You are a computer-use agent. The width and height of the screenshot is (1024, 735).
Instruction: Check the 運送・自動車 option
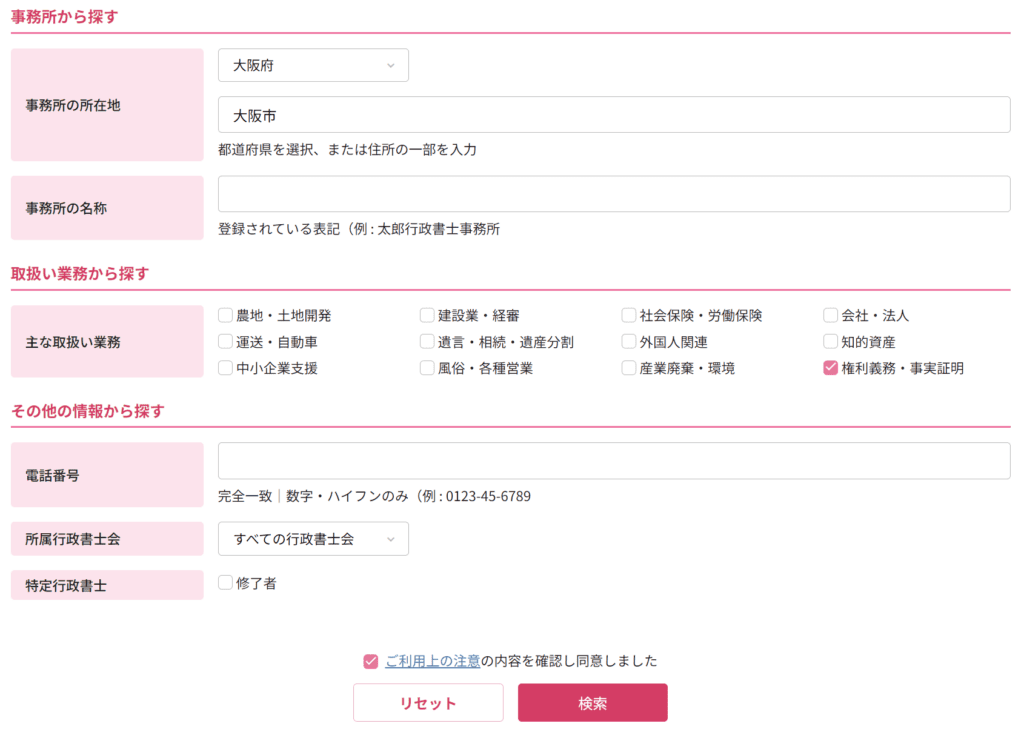point(226,342)
